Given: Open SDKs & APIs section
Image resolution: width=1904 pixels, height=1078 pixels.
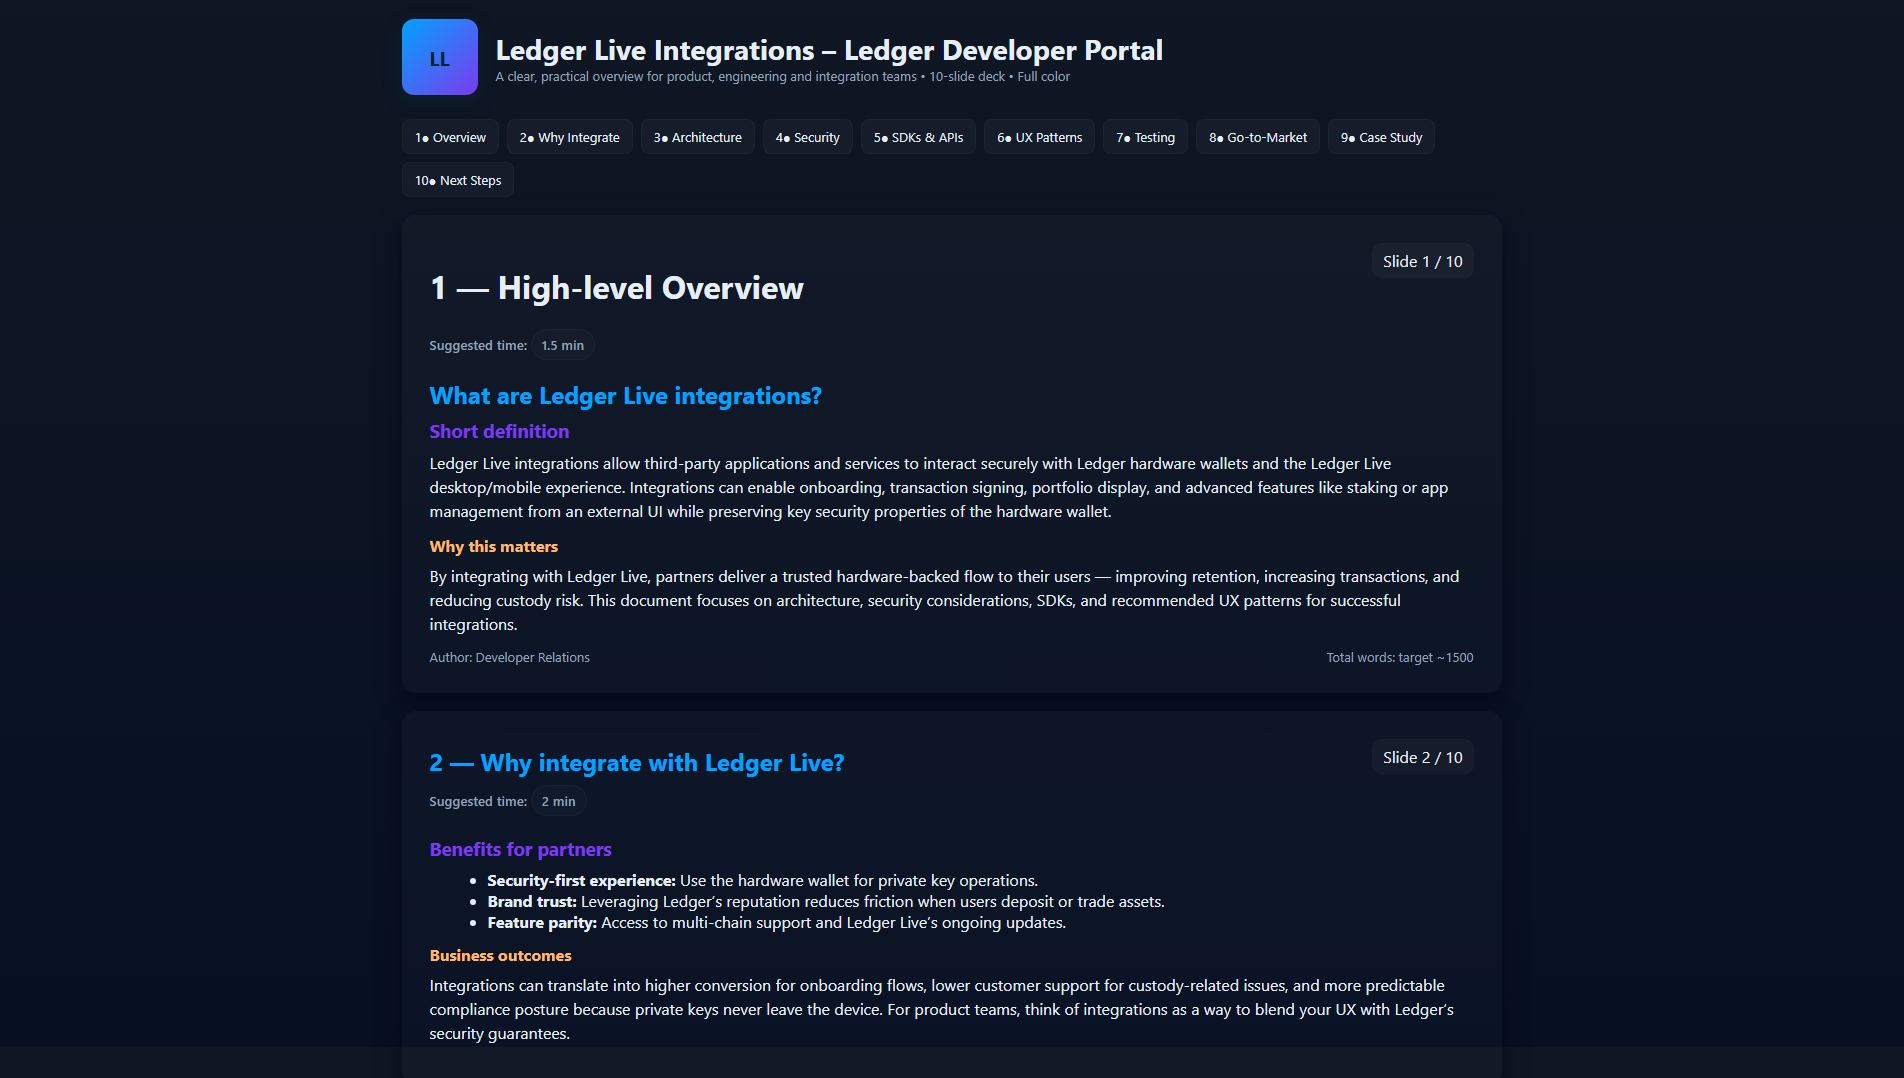Looking at the screenshot, I should tap(918, 138).
